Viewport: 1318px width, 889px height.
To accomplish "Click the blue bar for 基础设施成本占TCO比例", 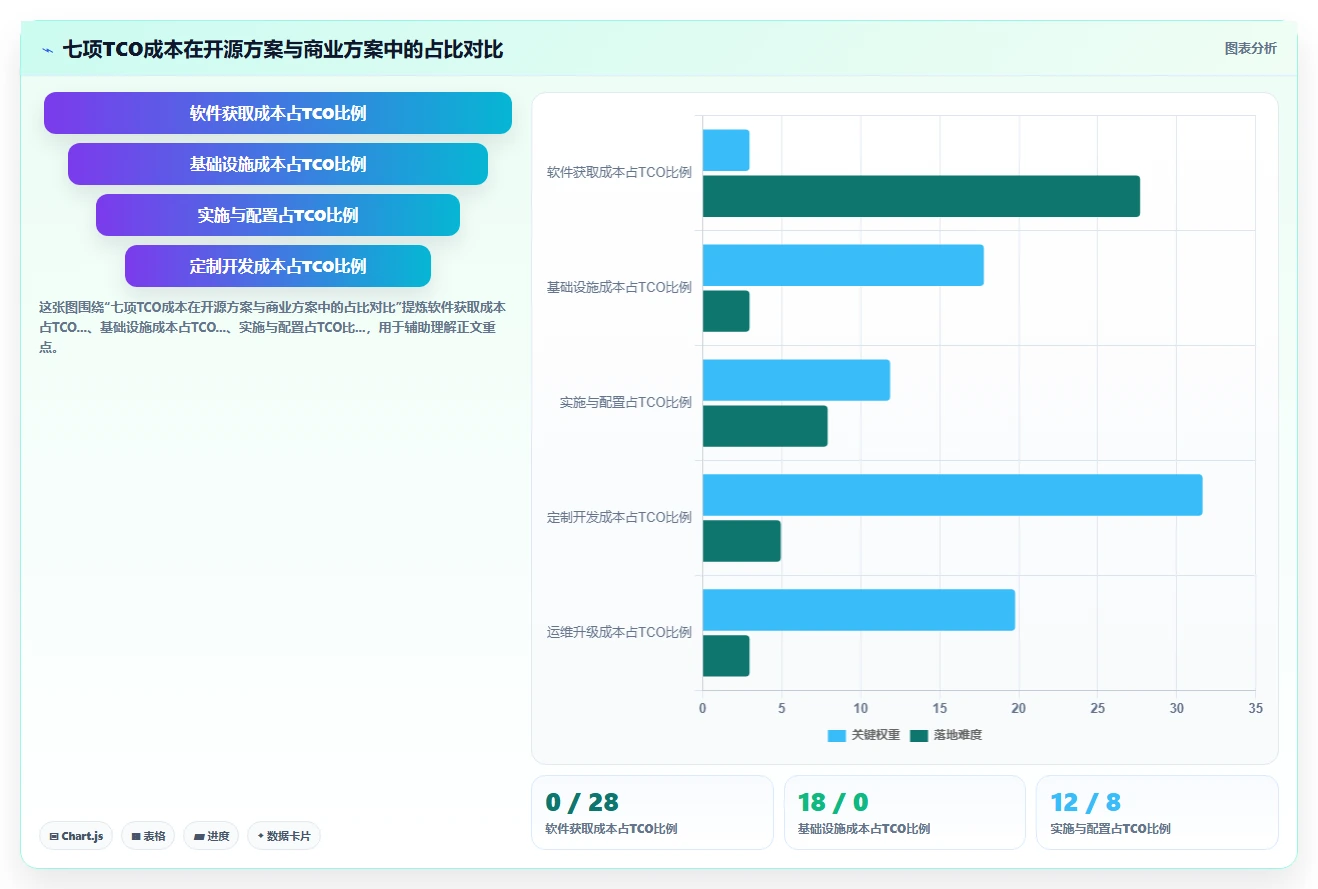I will [843, 265].
